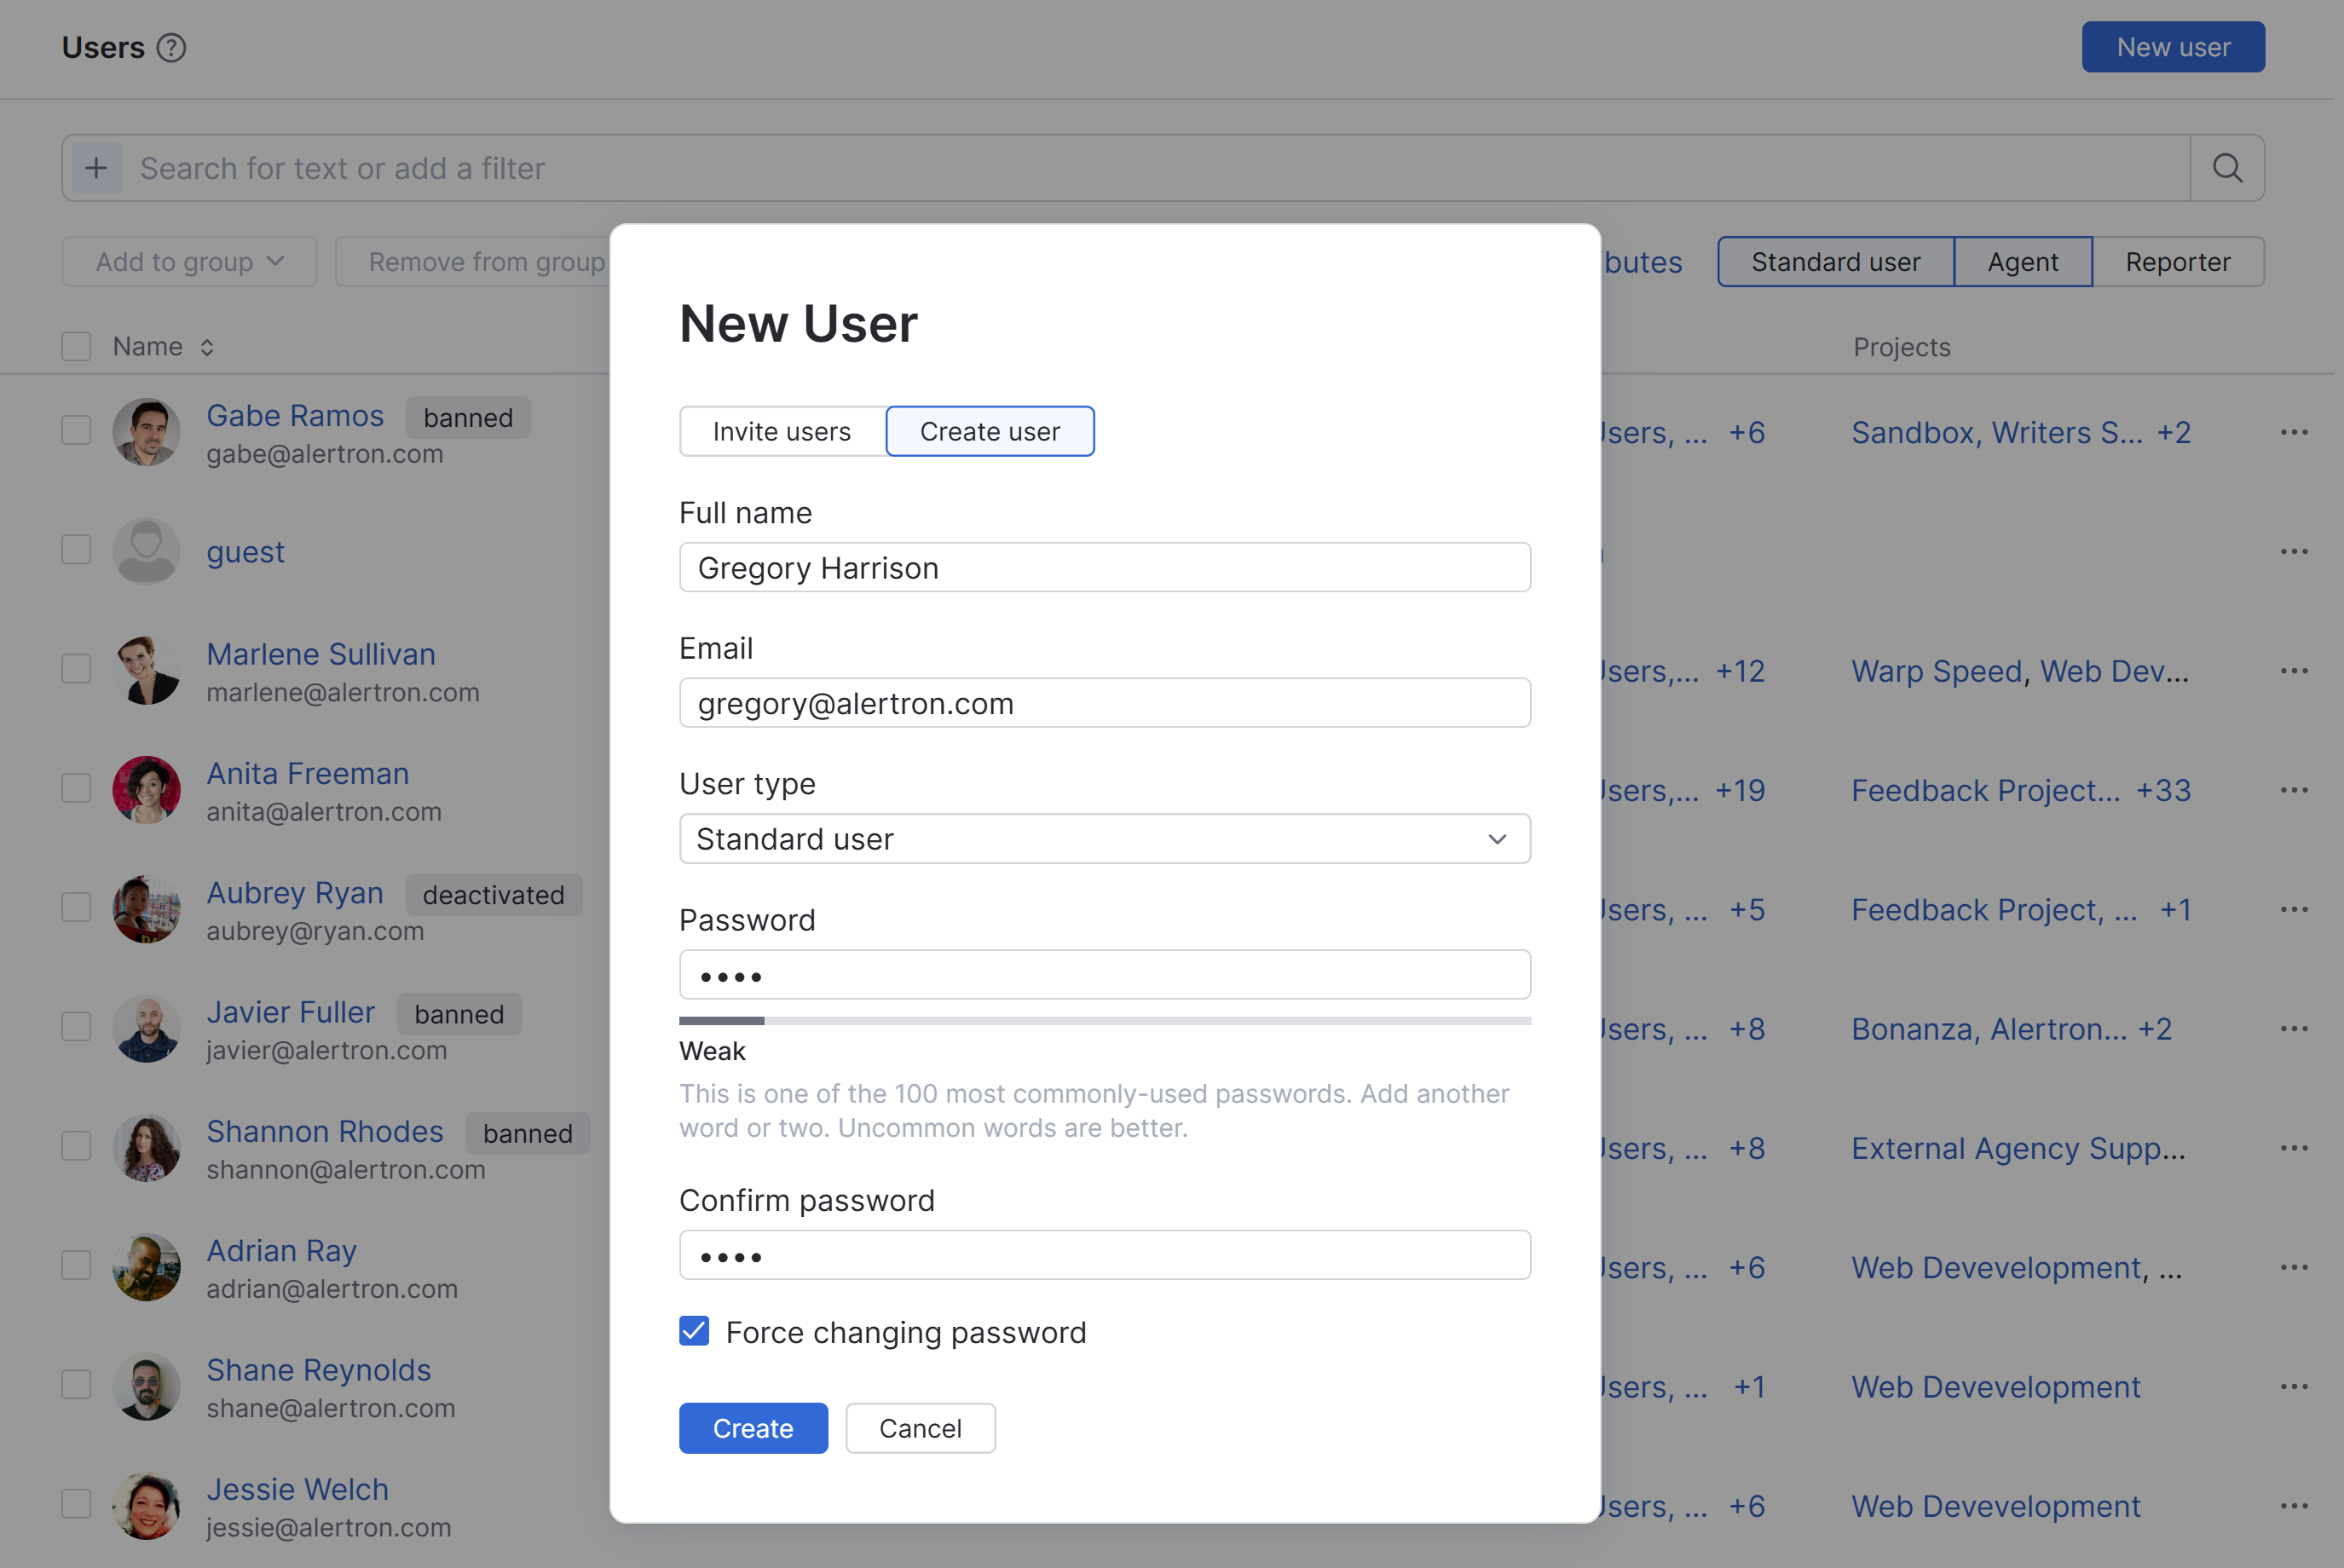Image resolution: width=2344 pixels, height=1568 pixels.
Task: Expand the Add to group dropdown
Action: point(188,261)
